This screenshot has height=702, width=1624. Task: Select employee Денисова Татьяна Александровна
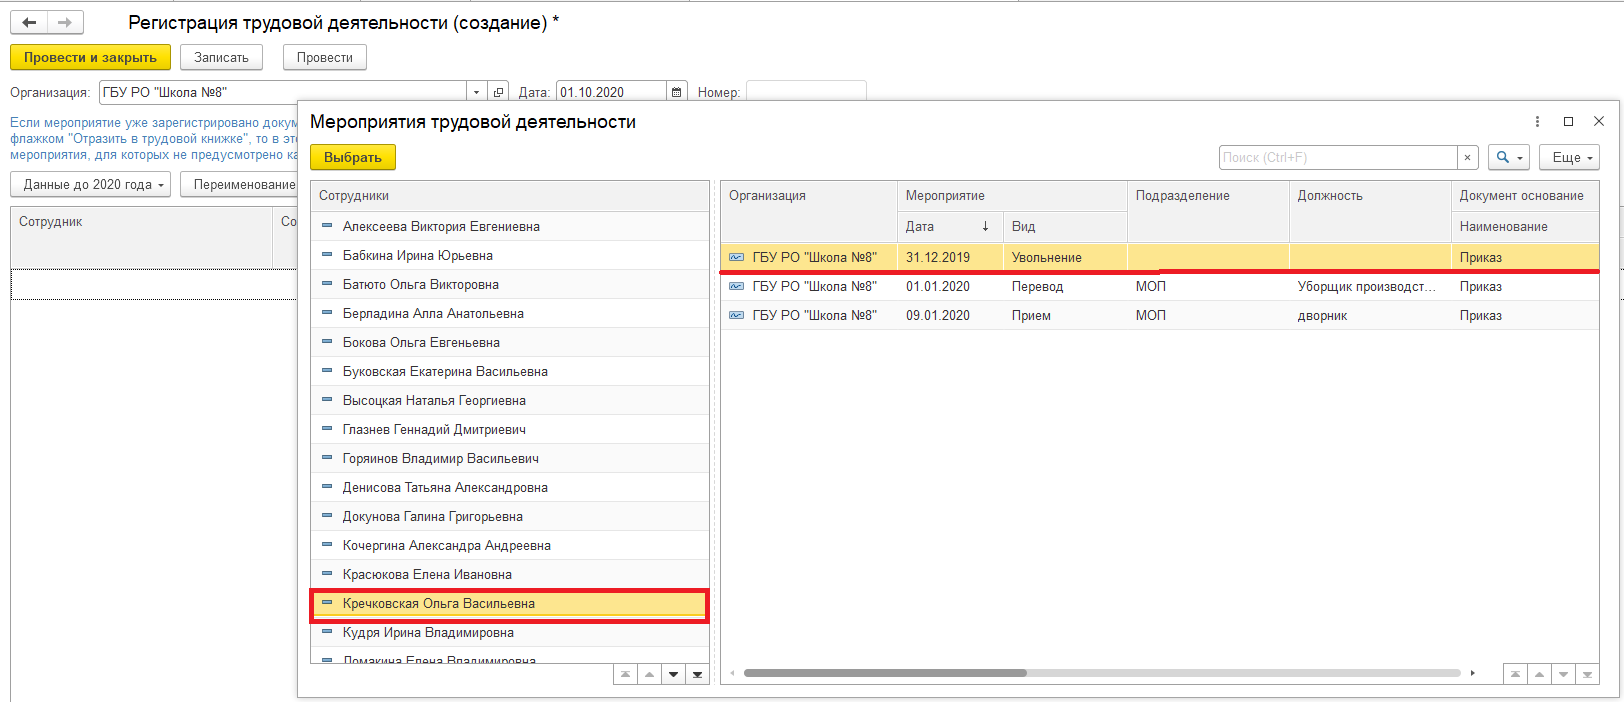[510, 487]
